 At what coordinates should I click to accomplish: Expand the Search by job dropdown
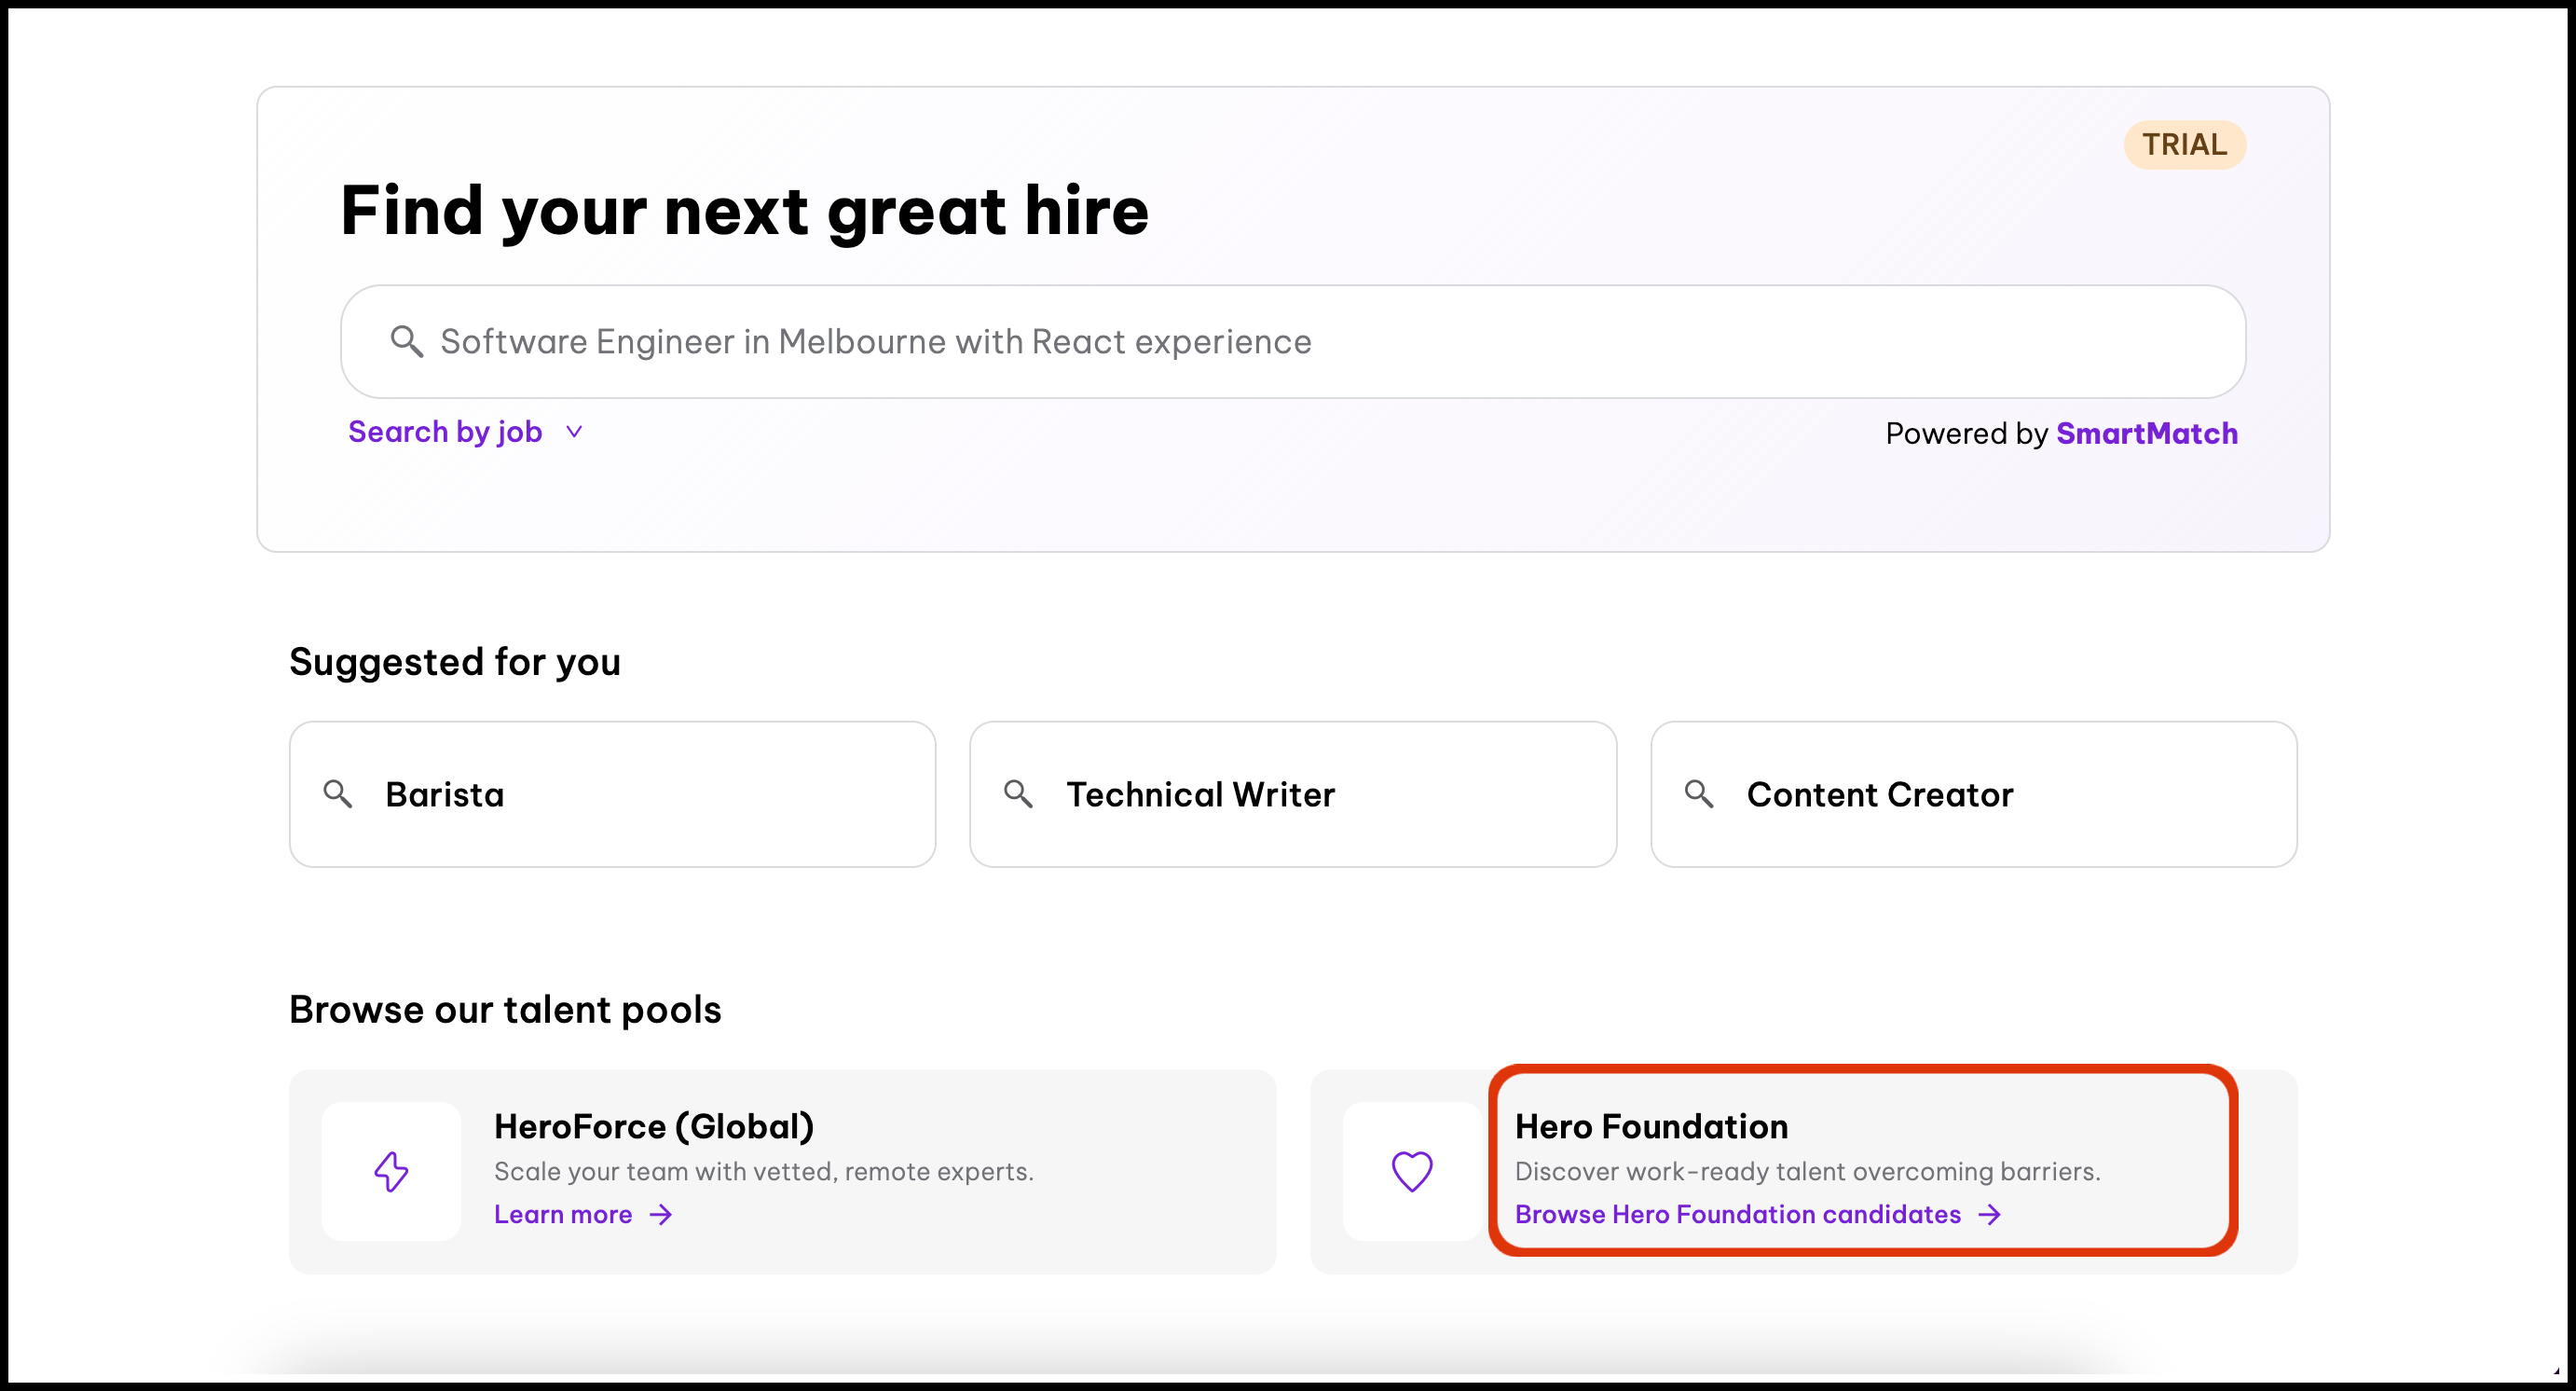(x=445, y=432)
